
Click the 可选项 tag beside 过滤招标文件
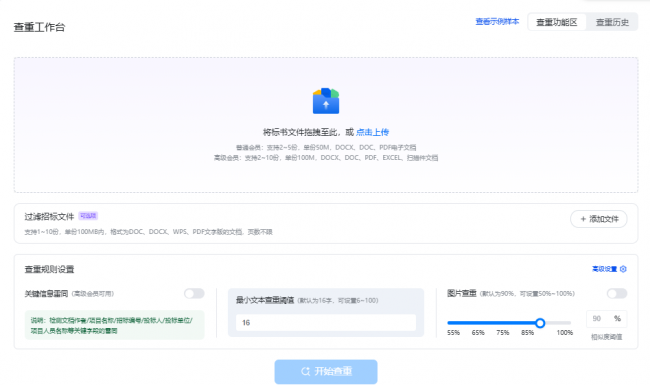click(88, 216)
